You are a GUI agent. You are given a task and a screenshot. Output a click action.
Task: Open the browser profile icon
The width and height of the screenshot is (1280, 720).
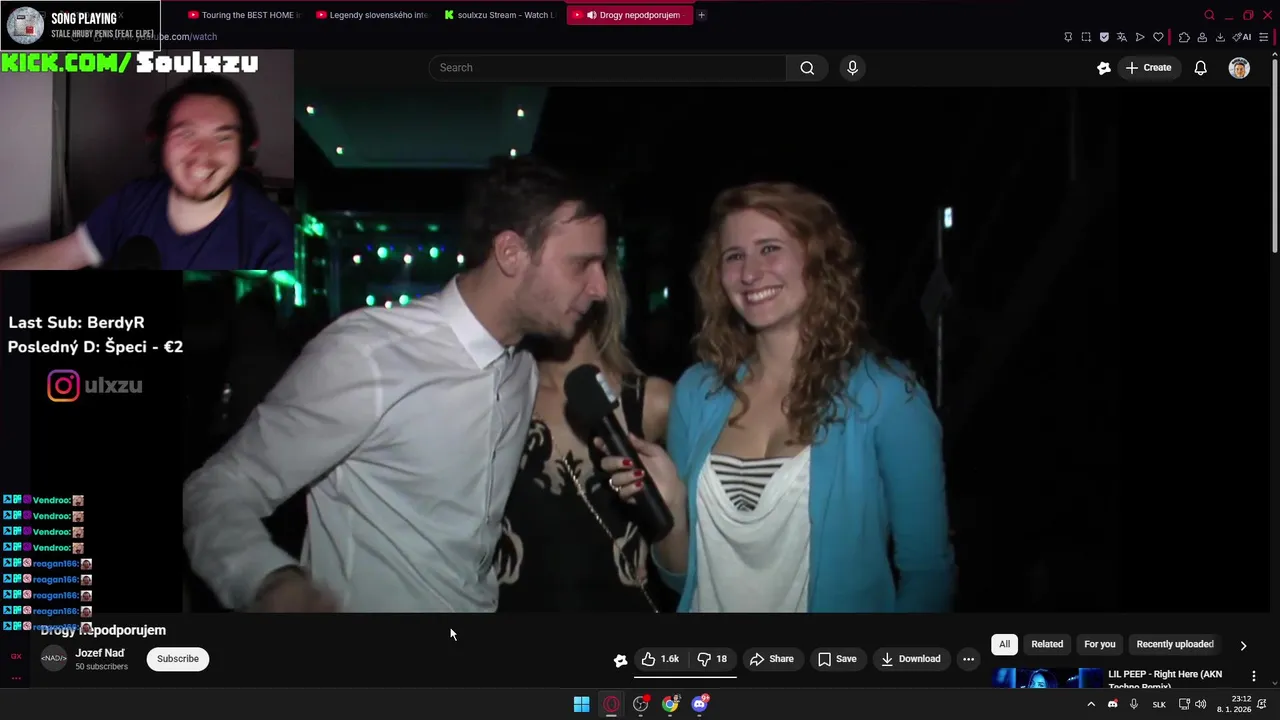(1202, 37)
